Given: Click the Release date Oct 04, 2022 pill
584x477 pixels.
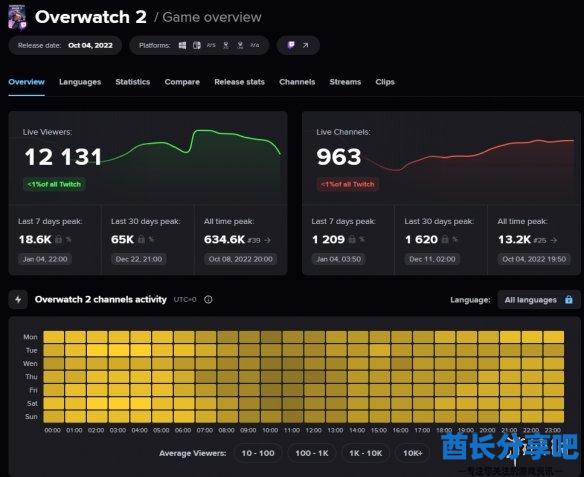Looking at the screenshot, I should click(x=65, y=45).
